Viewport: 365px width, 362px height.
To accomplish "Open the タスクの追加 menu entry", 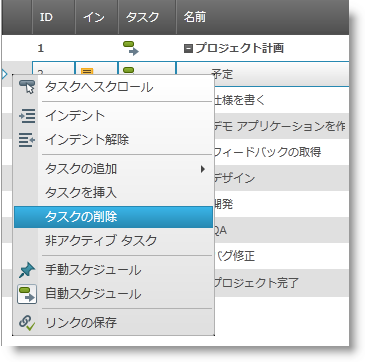I will [x=113, y=169].
